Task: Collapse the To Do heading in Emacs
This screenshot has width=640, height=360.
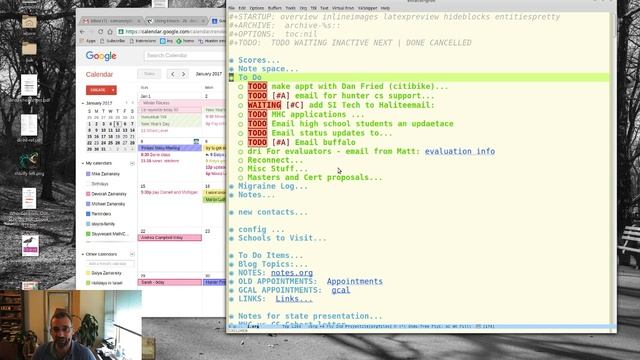Action: pos(250,78)
